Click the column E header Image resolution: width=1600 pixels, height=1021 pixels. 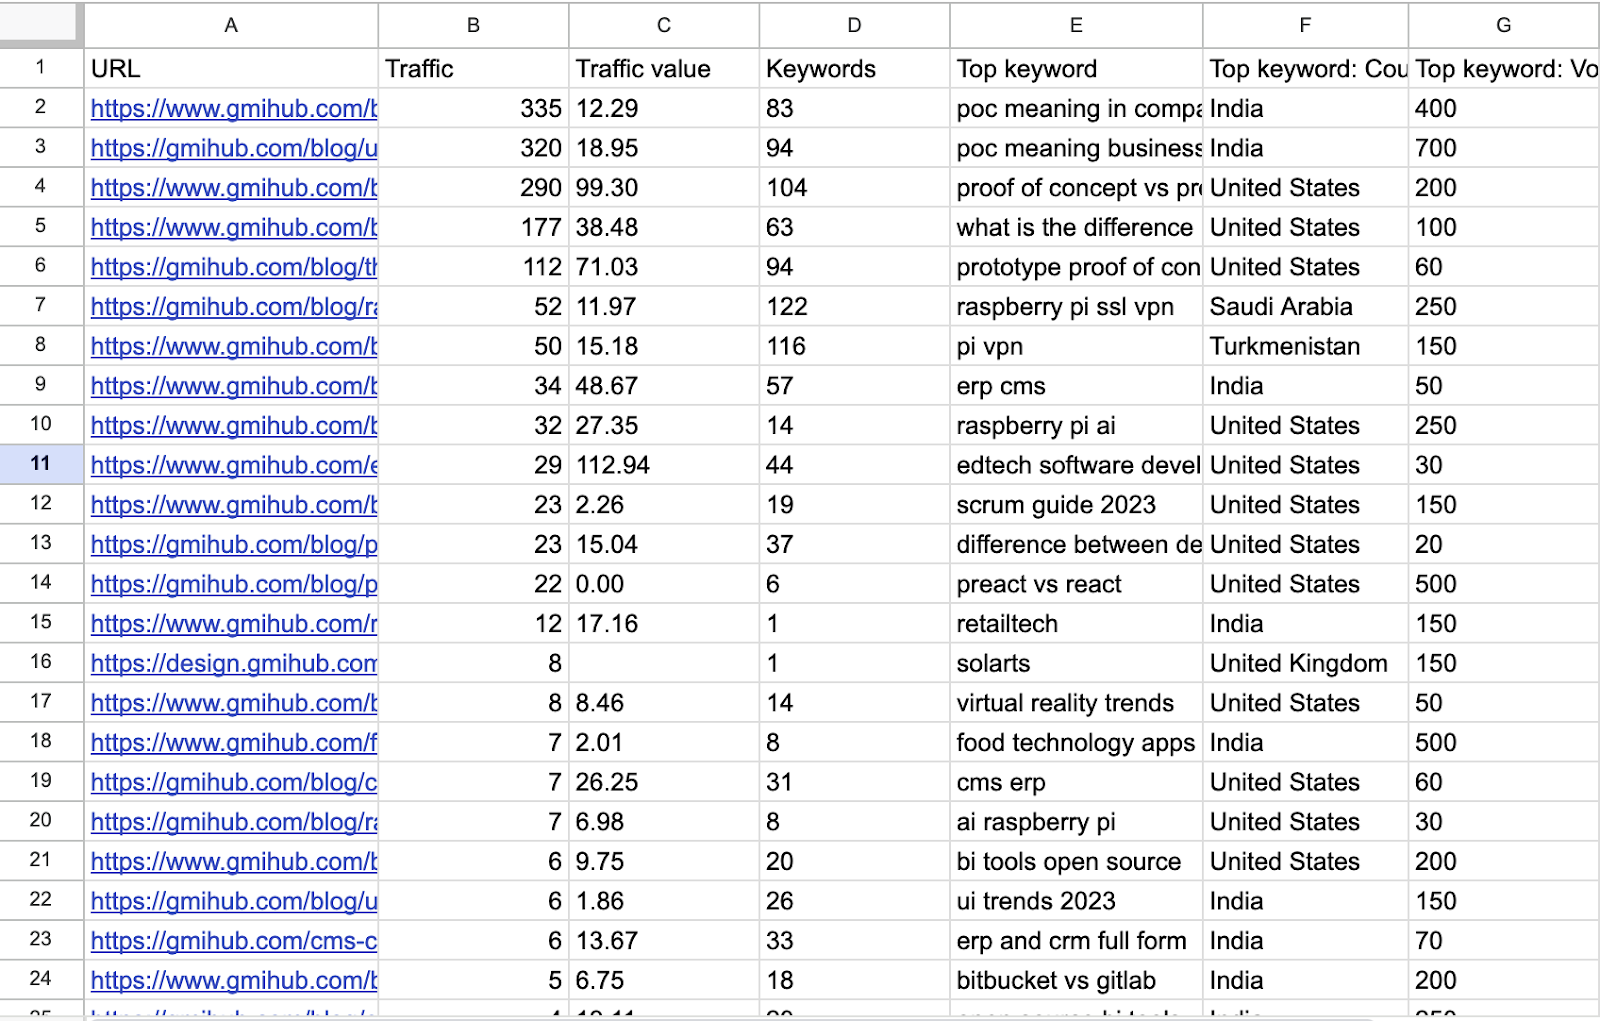[x=1076, y=25]
